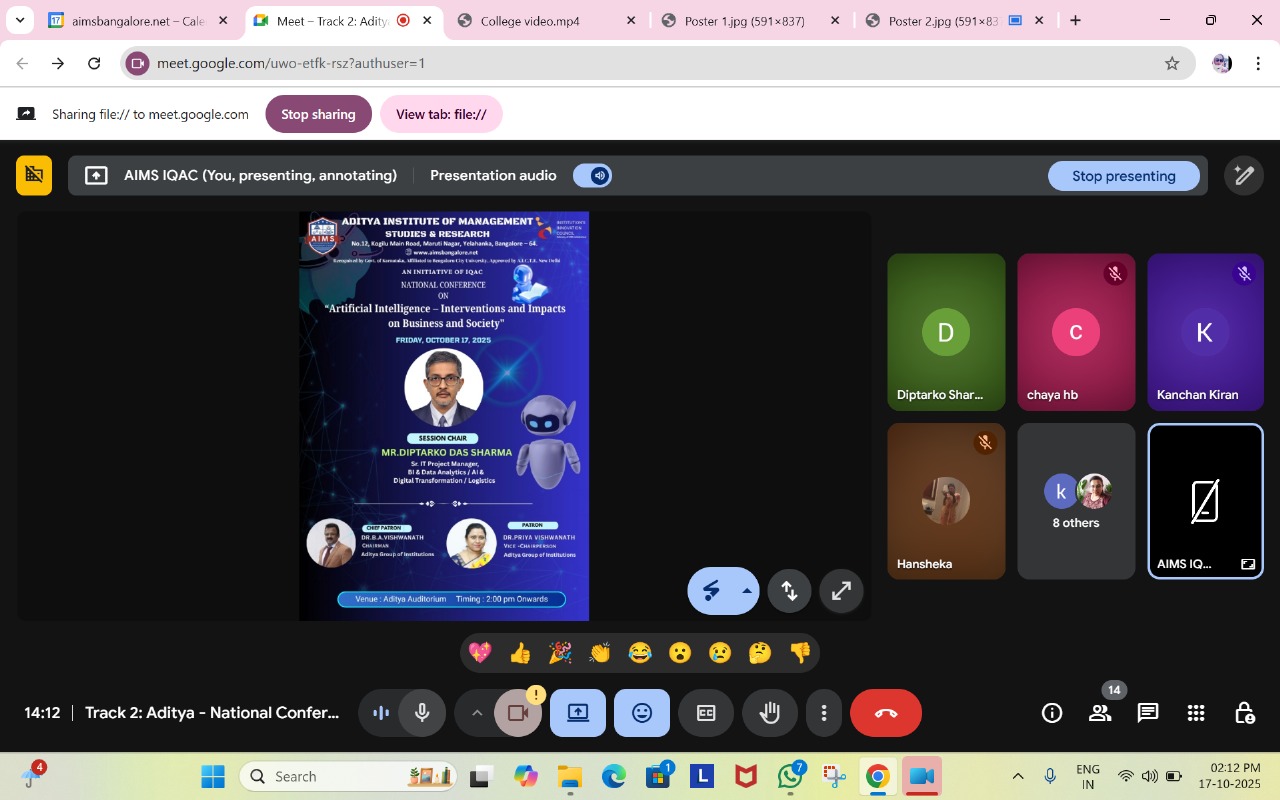Send the sad face reaction
The image size is (1280, 800).
coord(720,653)
